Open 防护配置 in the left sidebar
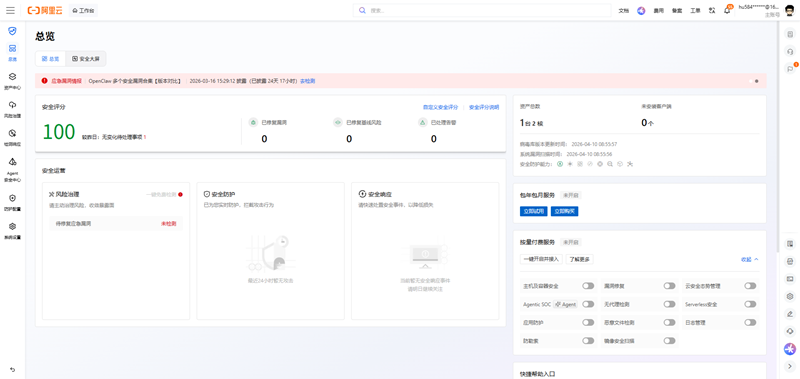 [x=12, y=202]
